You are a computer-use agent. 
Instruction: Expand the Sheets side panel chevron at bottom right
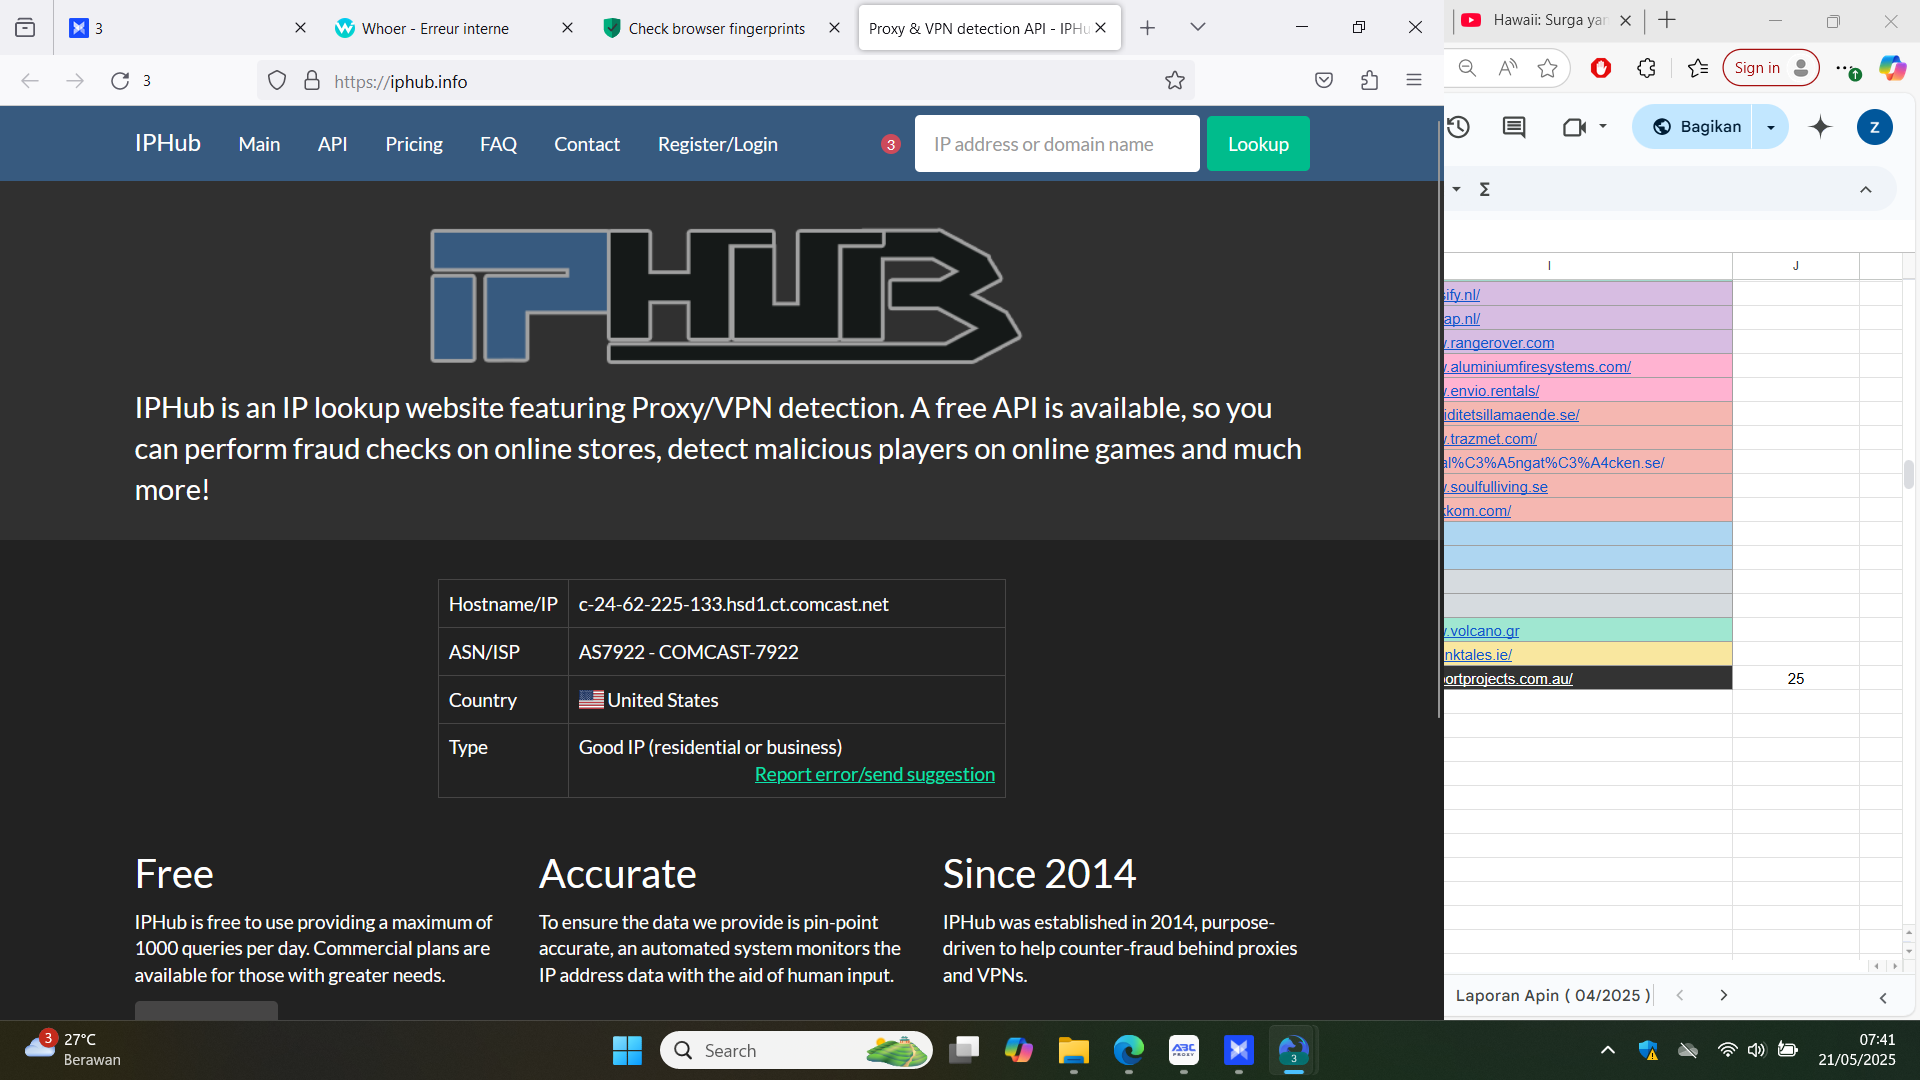(x=1883, y=997)
